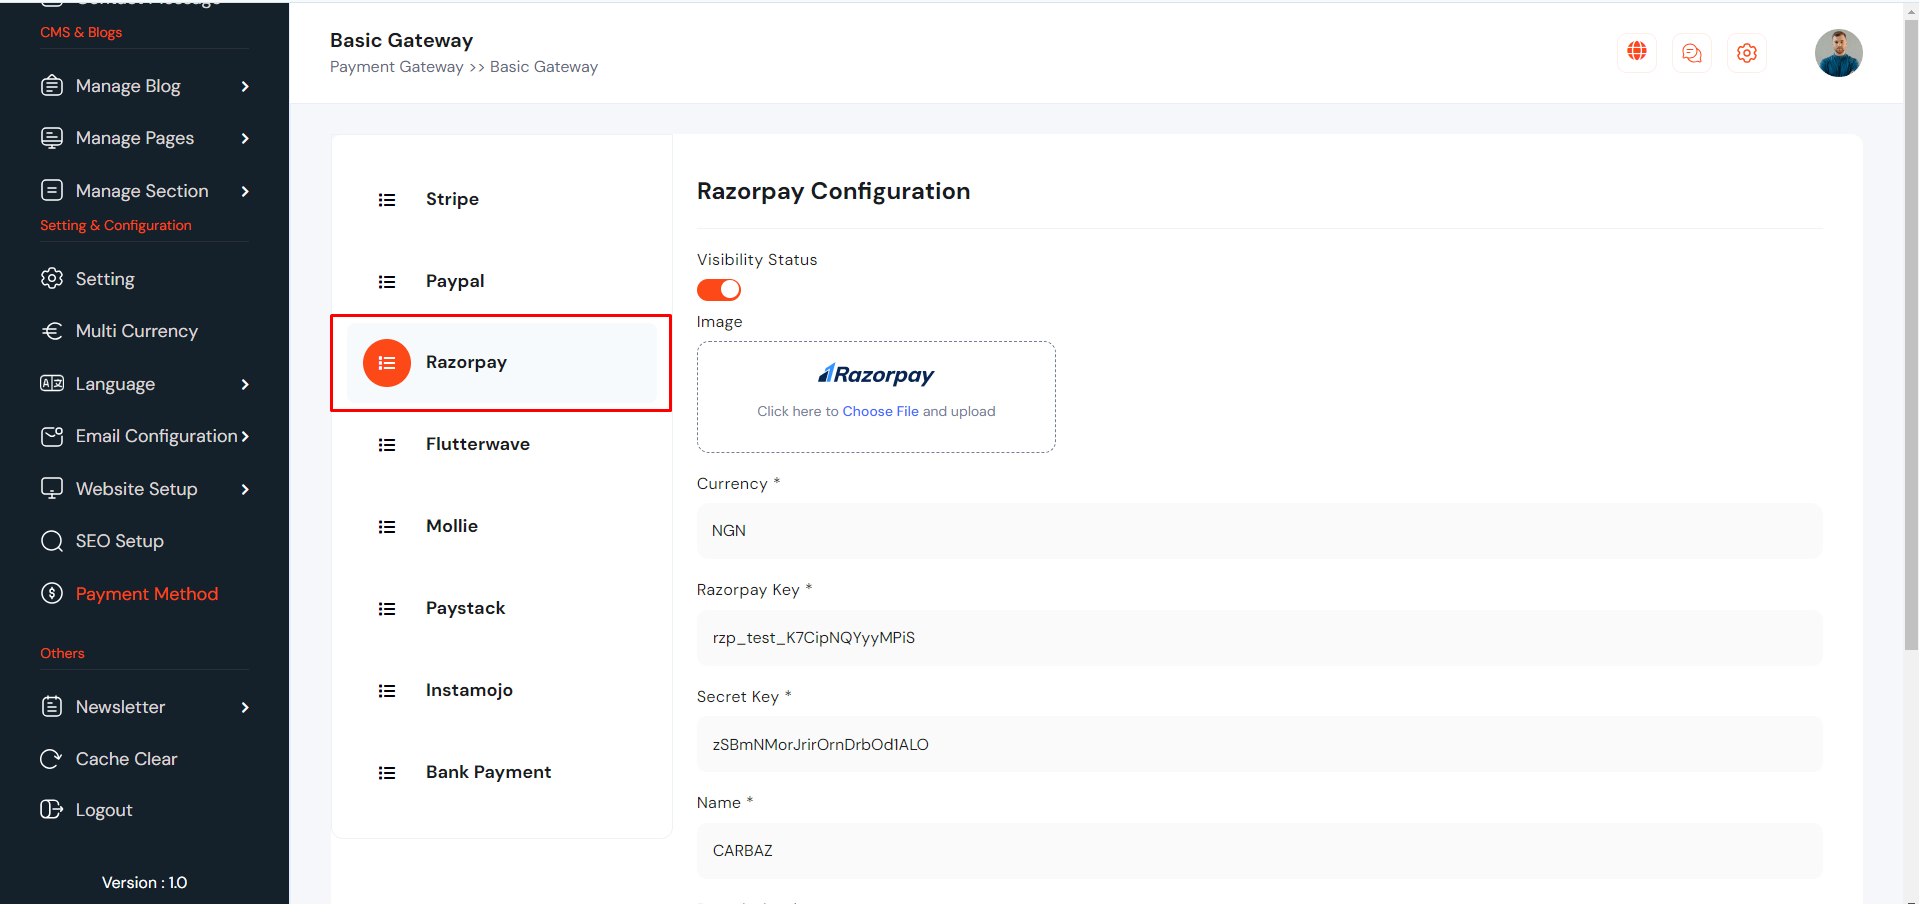
Task: Click the globe icon in header
Action: coord(1637,52)
